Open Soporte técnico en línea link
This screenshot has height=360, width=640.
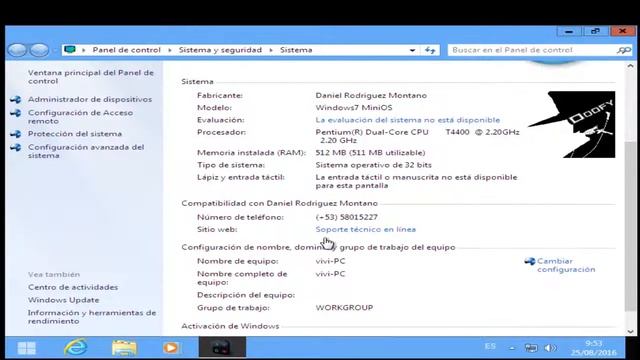pyautogui.click(x=366, y=229)
